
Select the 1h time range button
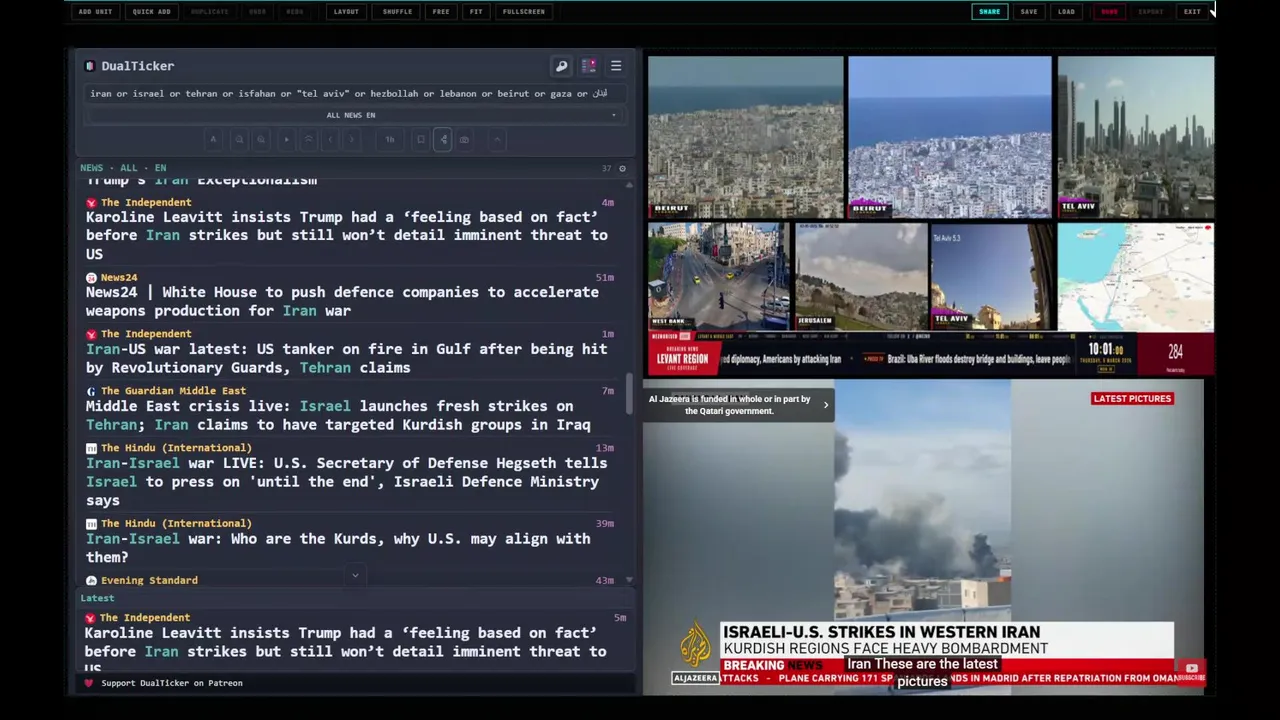pos(390,140)
